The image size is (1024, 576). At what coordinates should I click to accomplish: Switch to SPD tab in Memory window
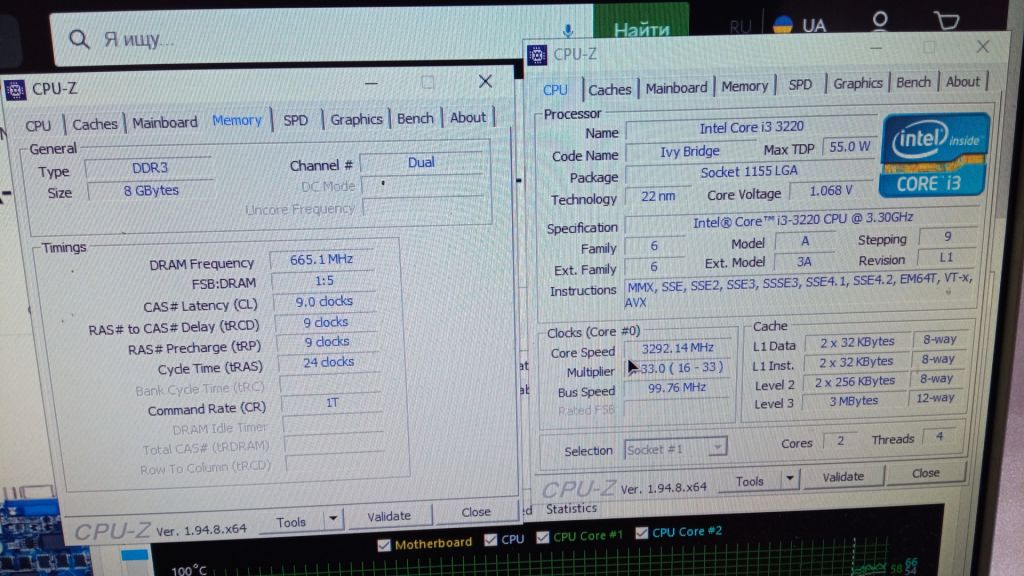point(295,120)
